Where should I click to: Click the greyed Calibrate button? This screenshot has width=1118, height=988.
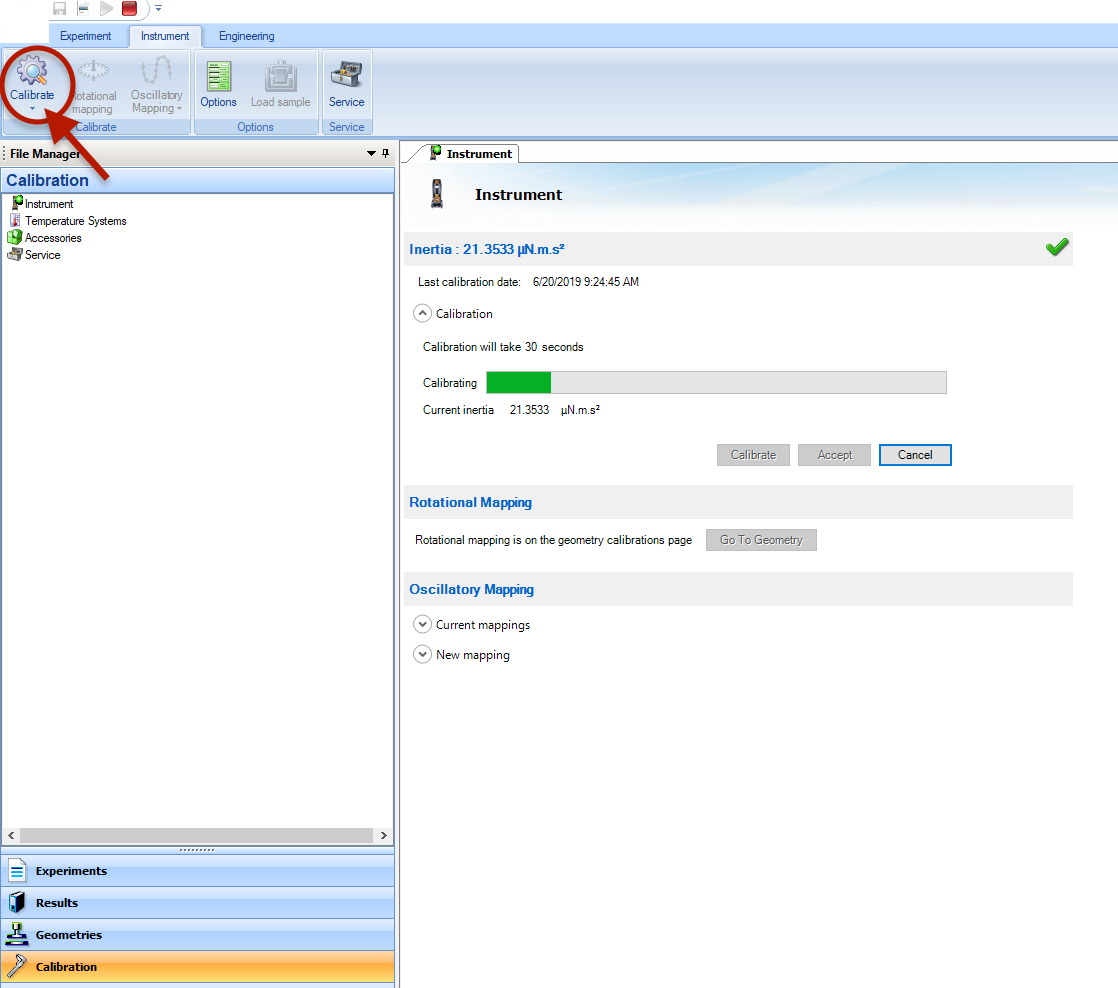pyautogui.click(x=753, y=455)
